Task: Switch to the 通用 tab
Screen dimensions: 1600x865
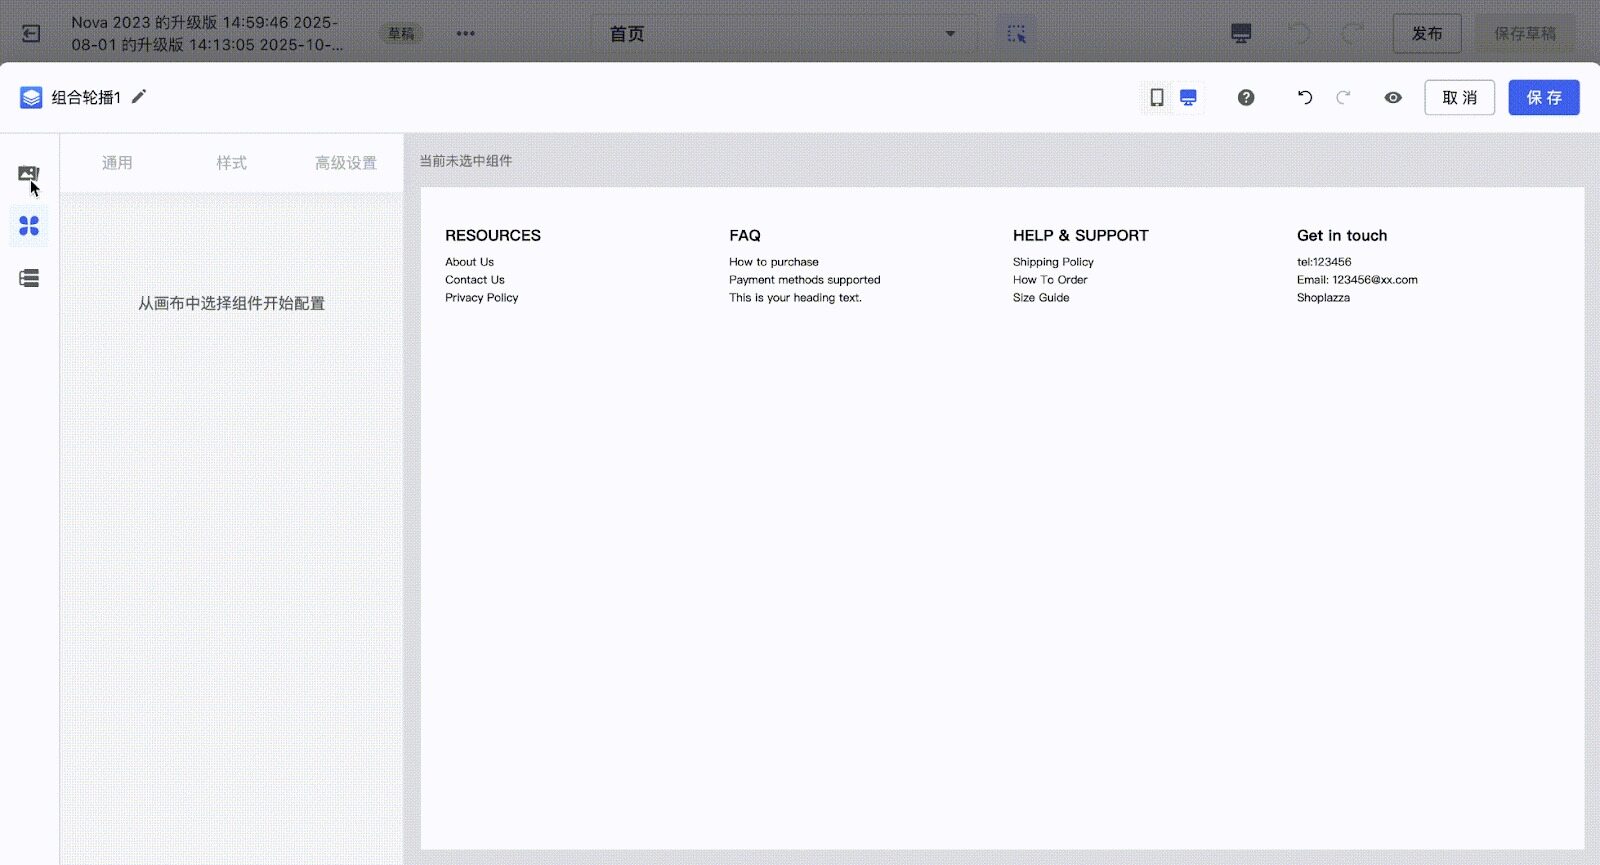Action: pyautogui.click(x=117, y=163)
